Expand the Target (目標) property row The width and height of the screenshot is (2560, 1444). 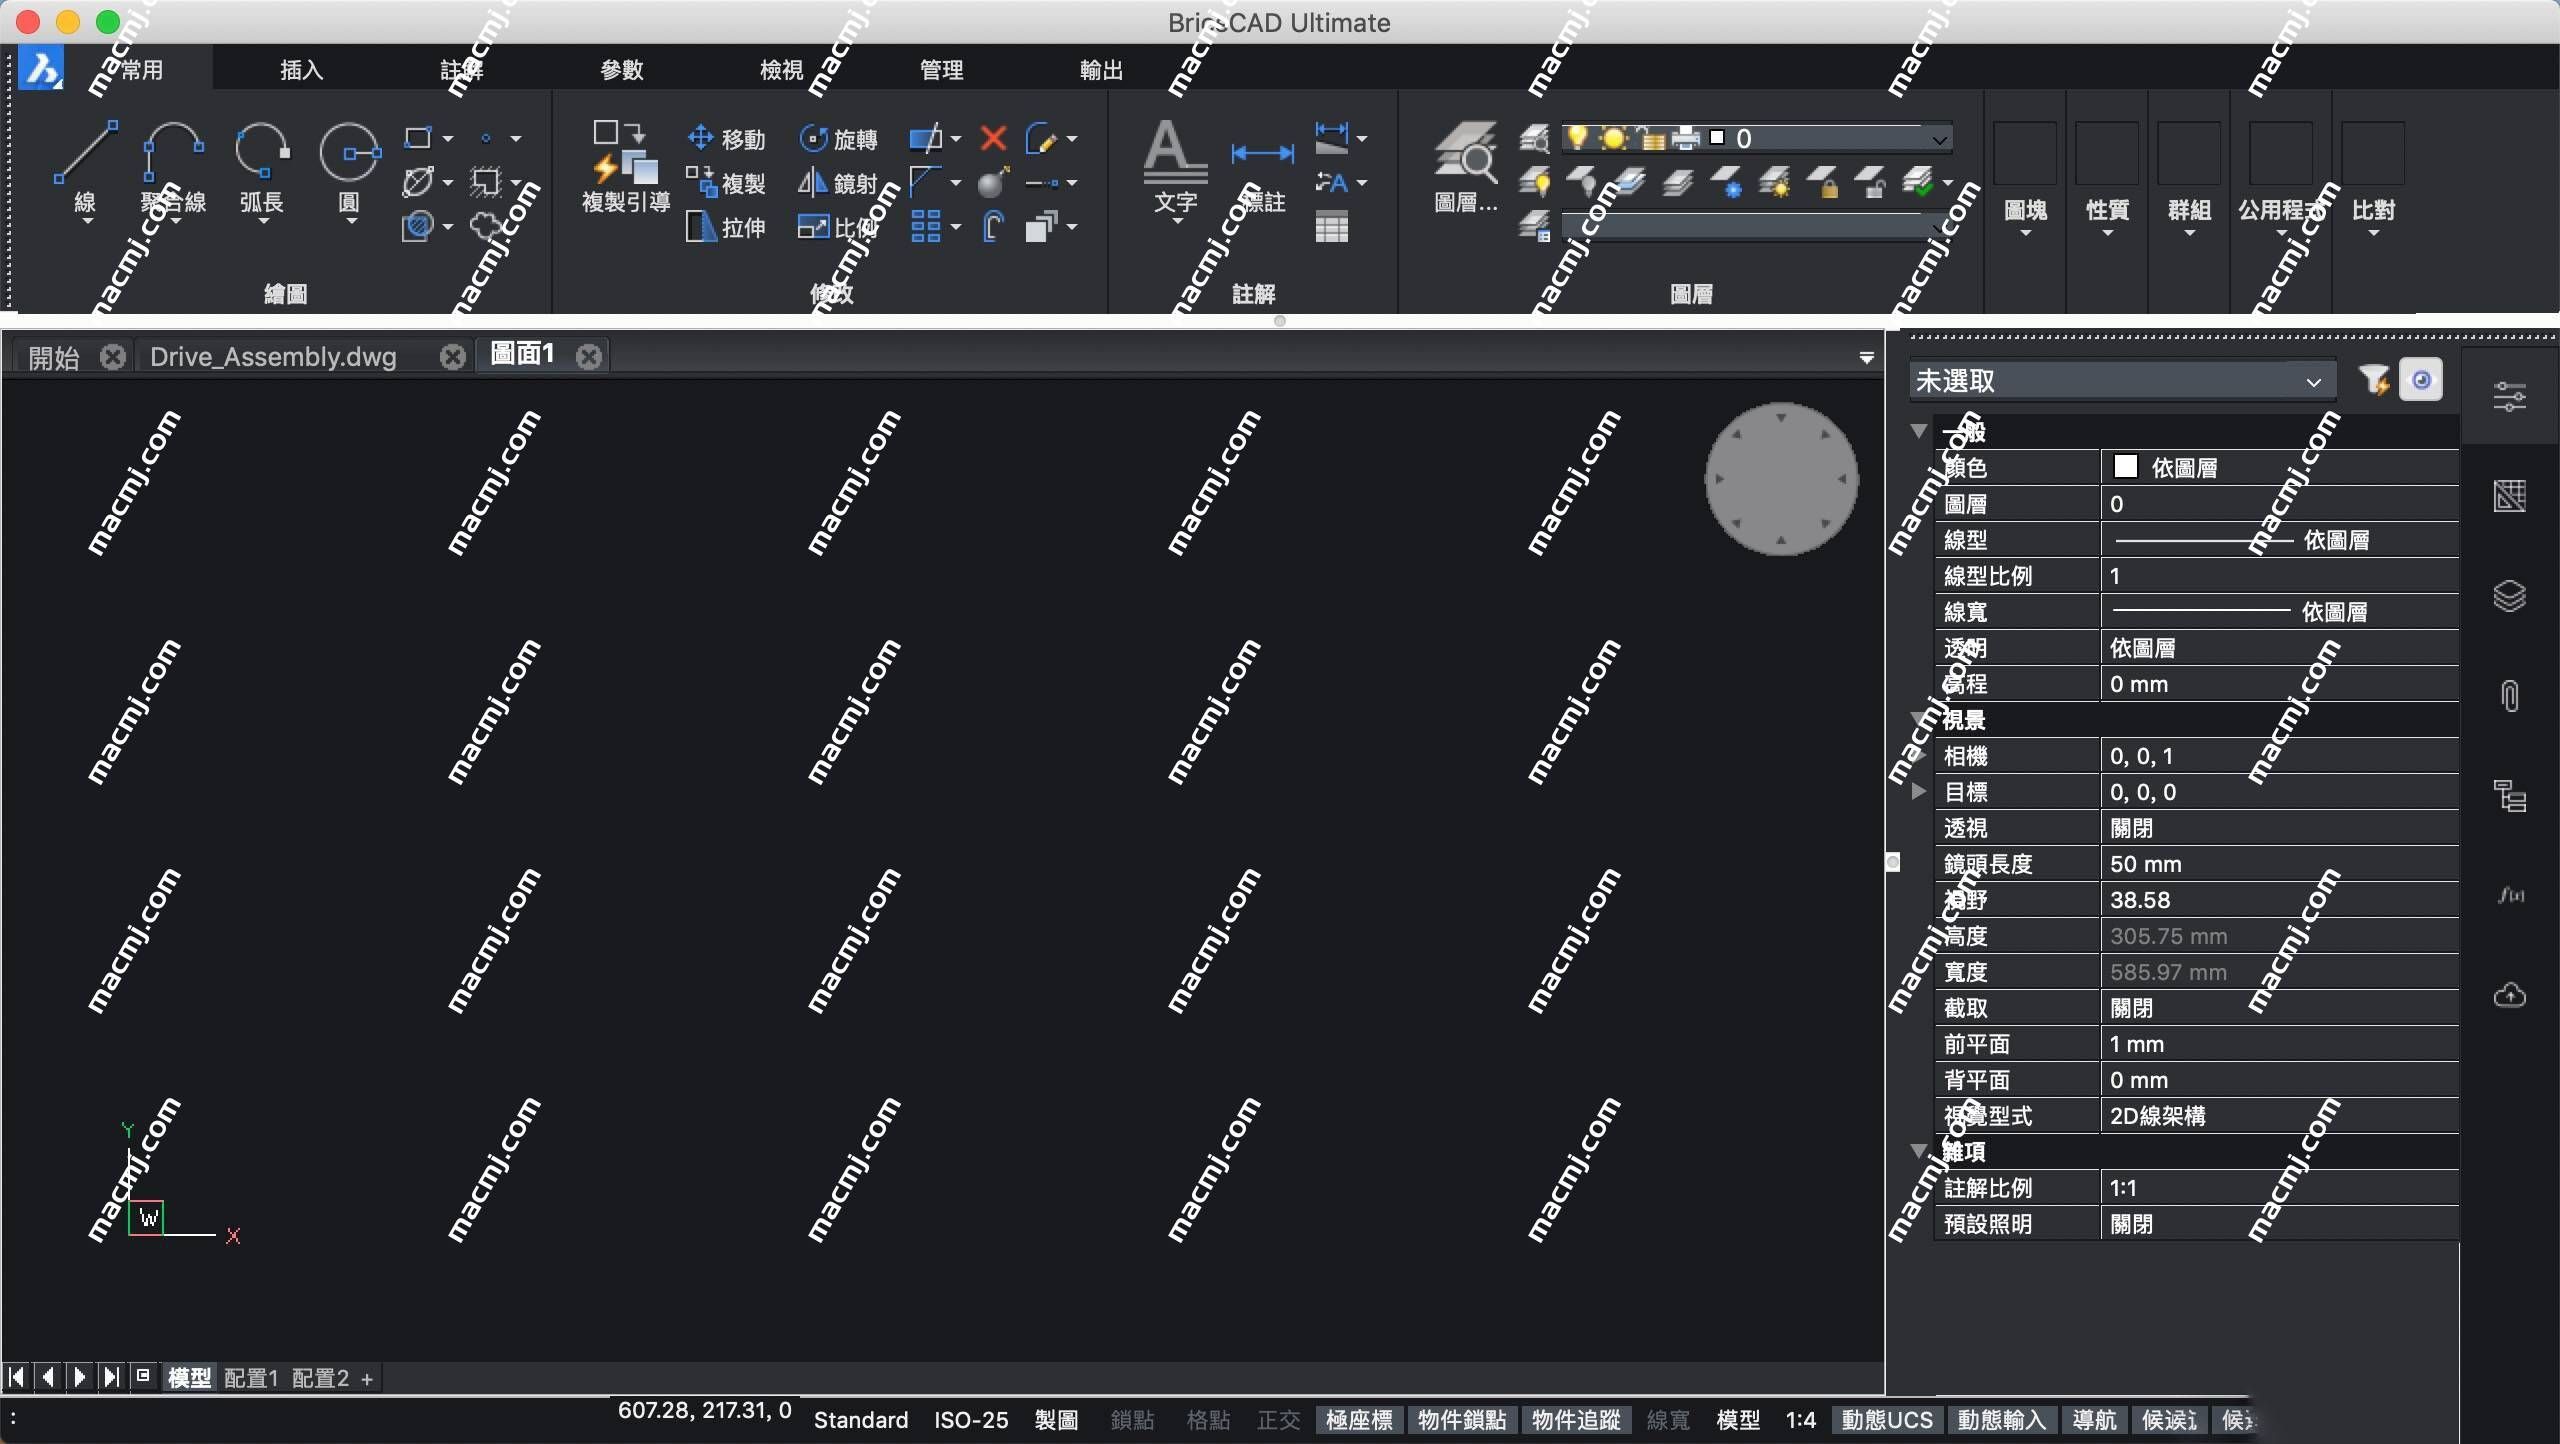tap(1918, 792)
